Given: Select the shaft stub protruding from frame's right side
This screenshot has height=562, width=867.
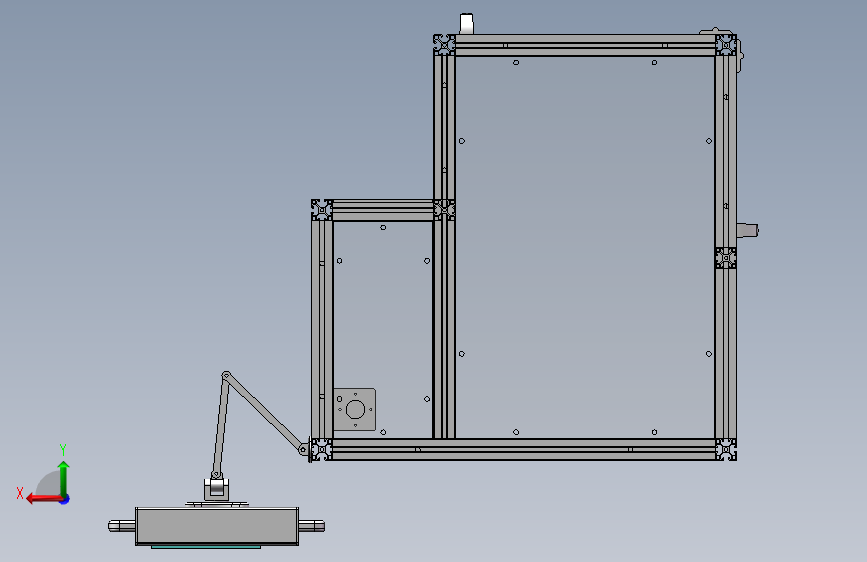Looking at the screenshot, I should click(747, 230).
